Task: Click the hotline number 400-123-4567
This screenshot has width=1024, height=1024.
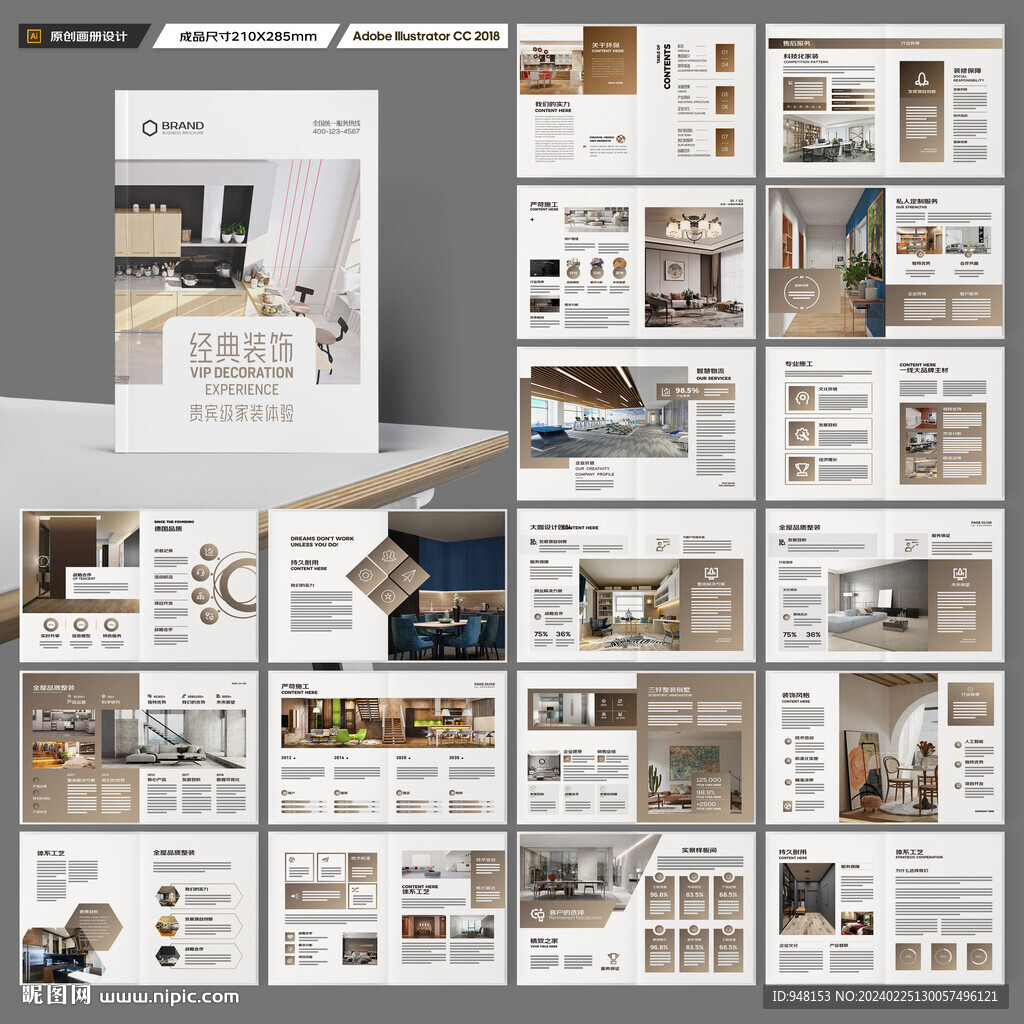Action: [x=336, y=131]
